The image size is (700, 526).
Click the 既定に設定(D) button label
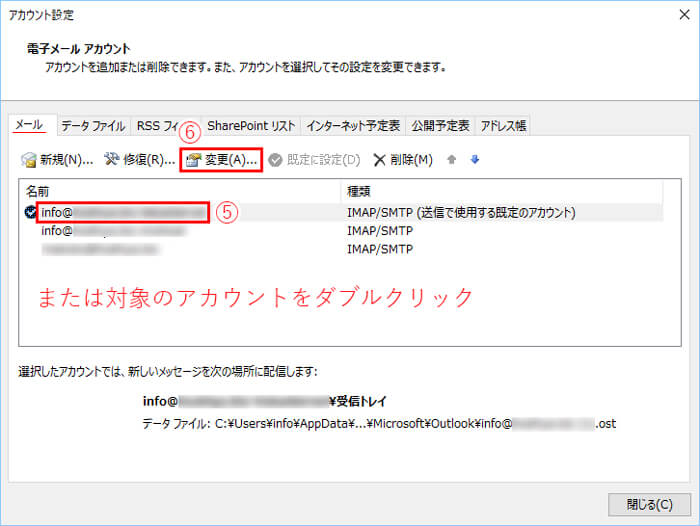point(323,160)
